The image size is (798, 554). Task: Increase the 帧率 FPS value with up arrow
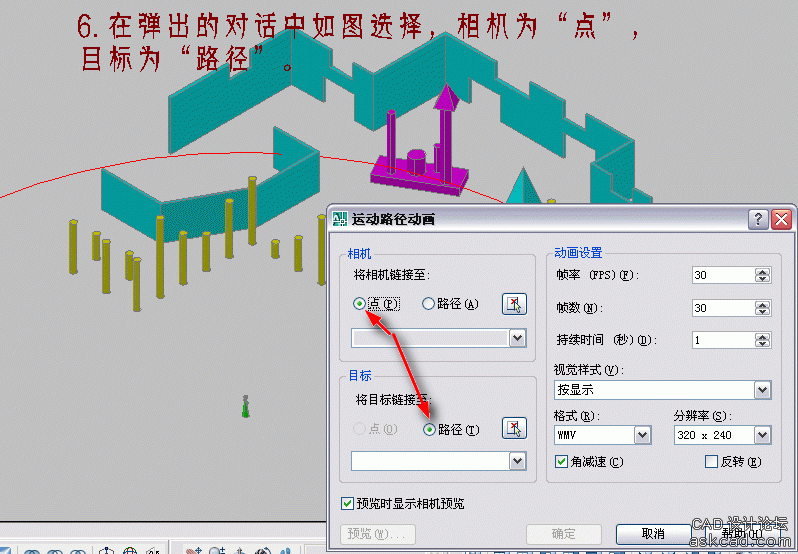click(x=762, y=271)
